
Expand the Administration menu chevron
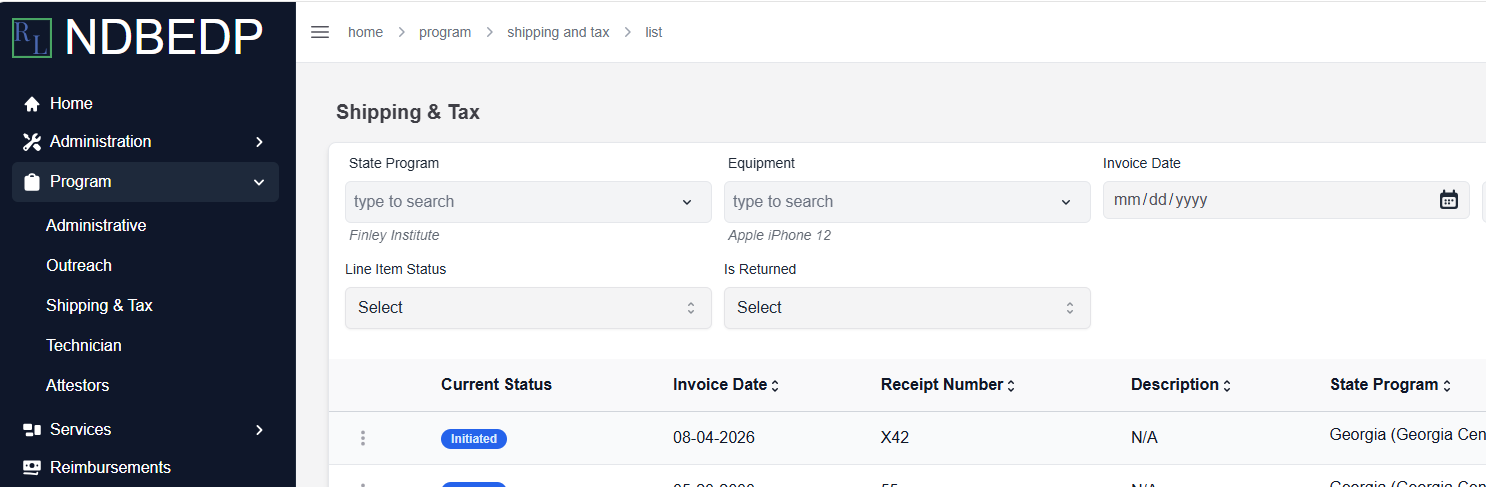click(259, 142)
